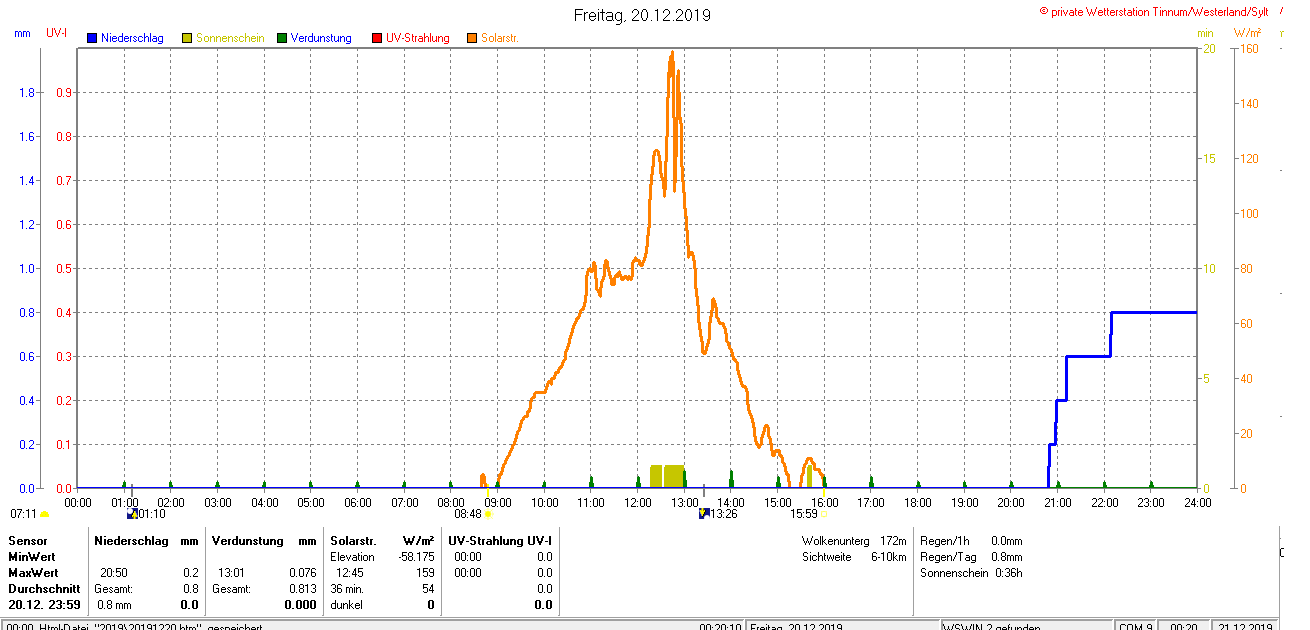This screenshot has height=630, width=1310.
Task: Click the 21.12.2019 status bar date
Action: [1246, 626]
